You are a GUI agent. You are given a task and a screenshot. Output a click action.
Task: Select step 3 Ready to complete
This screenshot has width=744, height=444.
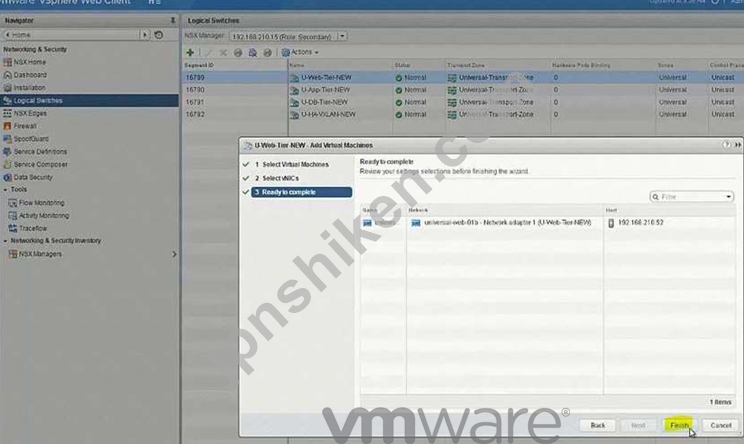(x=301, y=192)
